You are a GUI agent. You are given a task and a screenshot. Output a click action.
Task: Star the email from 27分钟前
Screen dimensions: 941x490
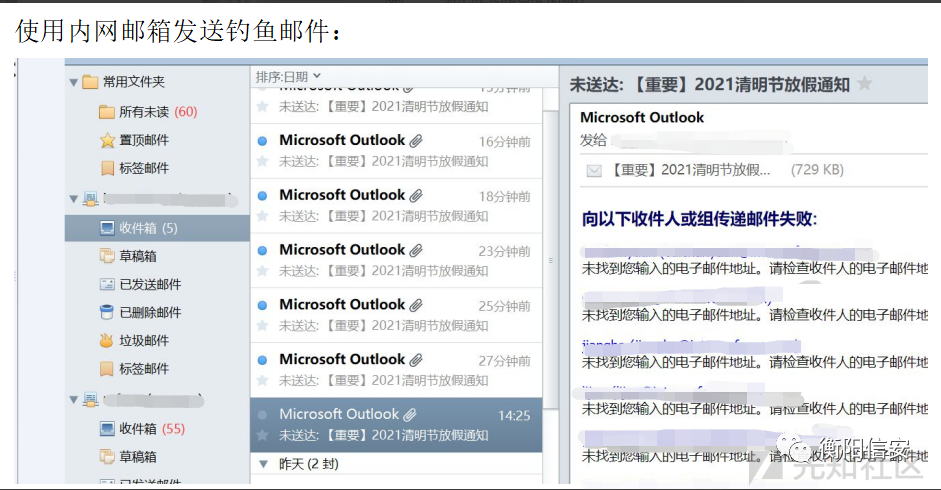(262, 380)
